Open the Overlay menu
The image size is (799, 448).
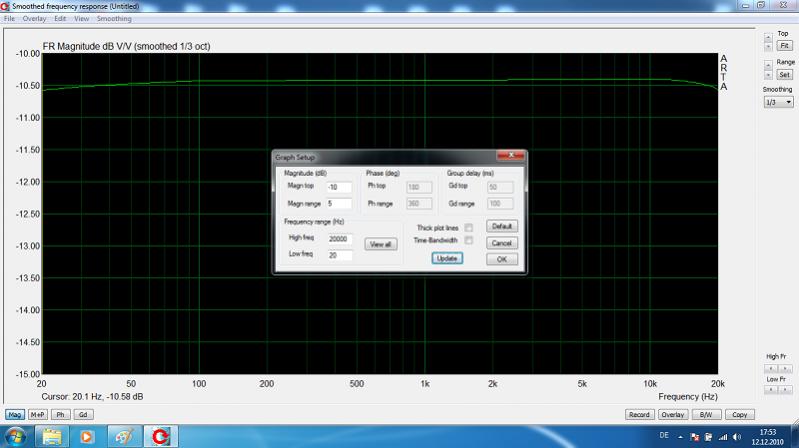pyautogui.click(x=35, y=19)
